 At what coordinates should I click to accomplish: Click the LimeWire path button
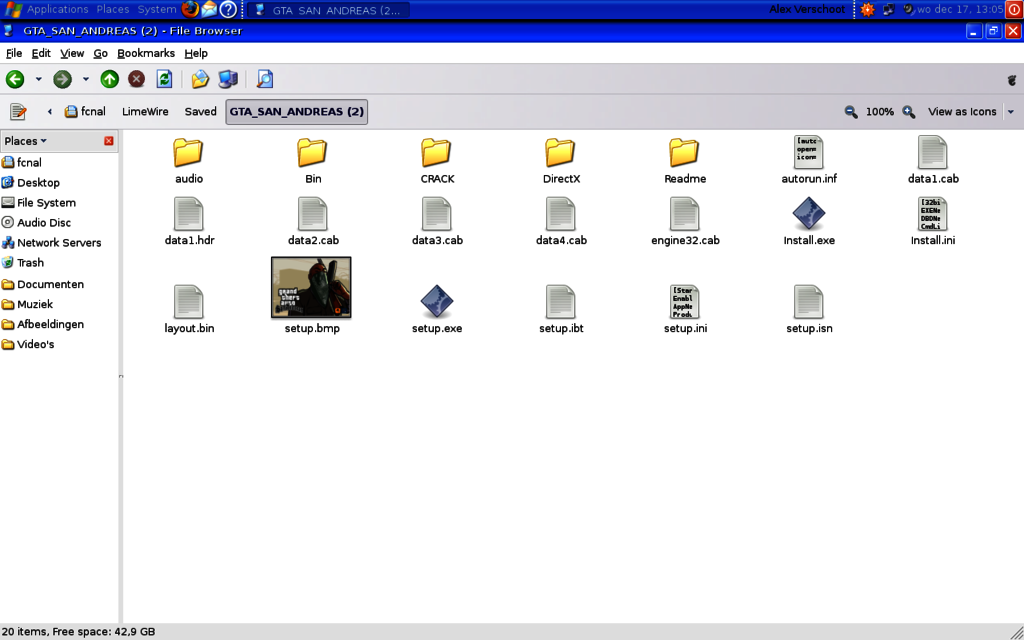144,111
